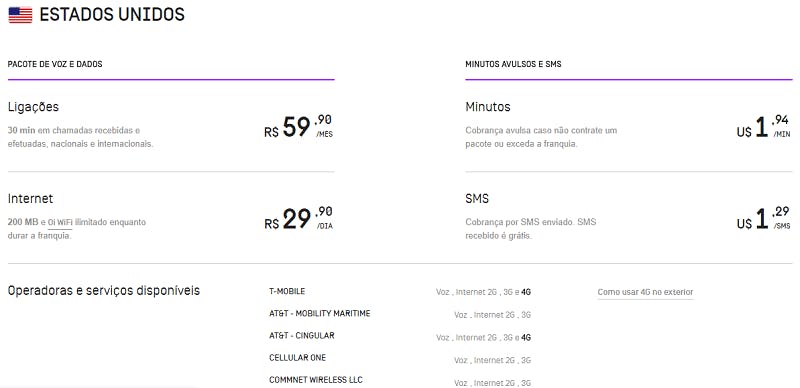800x388 pixels.
Task: Click the 'Operadoras e serviços disponíveis' heading
Action: tap(104, 290)
